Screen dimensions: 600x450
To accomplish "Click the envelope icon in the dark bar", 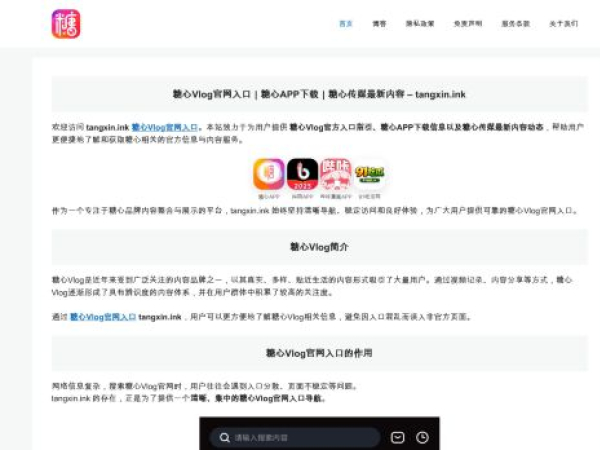I will point(397,437).
